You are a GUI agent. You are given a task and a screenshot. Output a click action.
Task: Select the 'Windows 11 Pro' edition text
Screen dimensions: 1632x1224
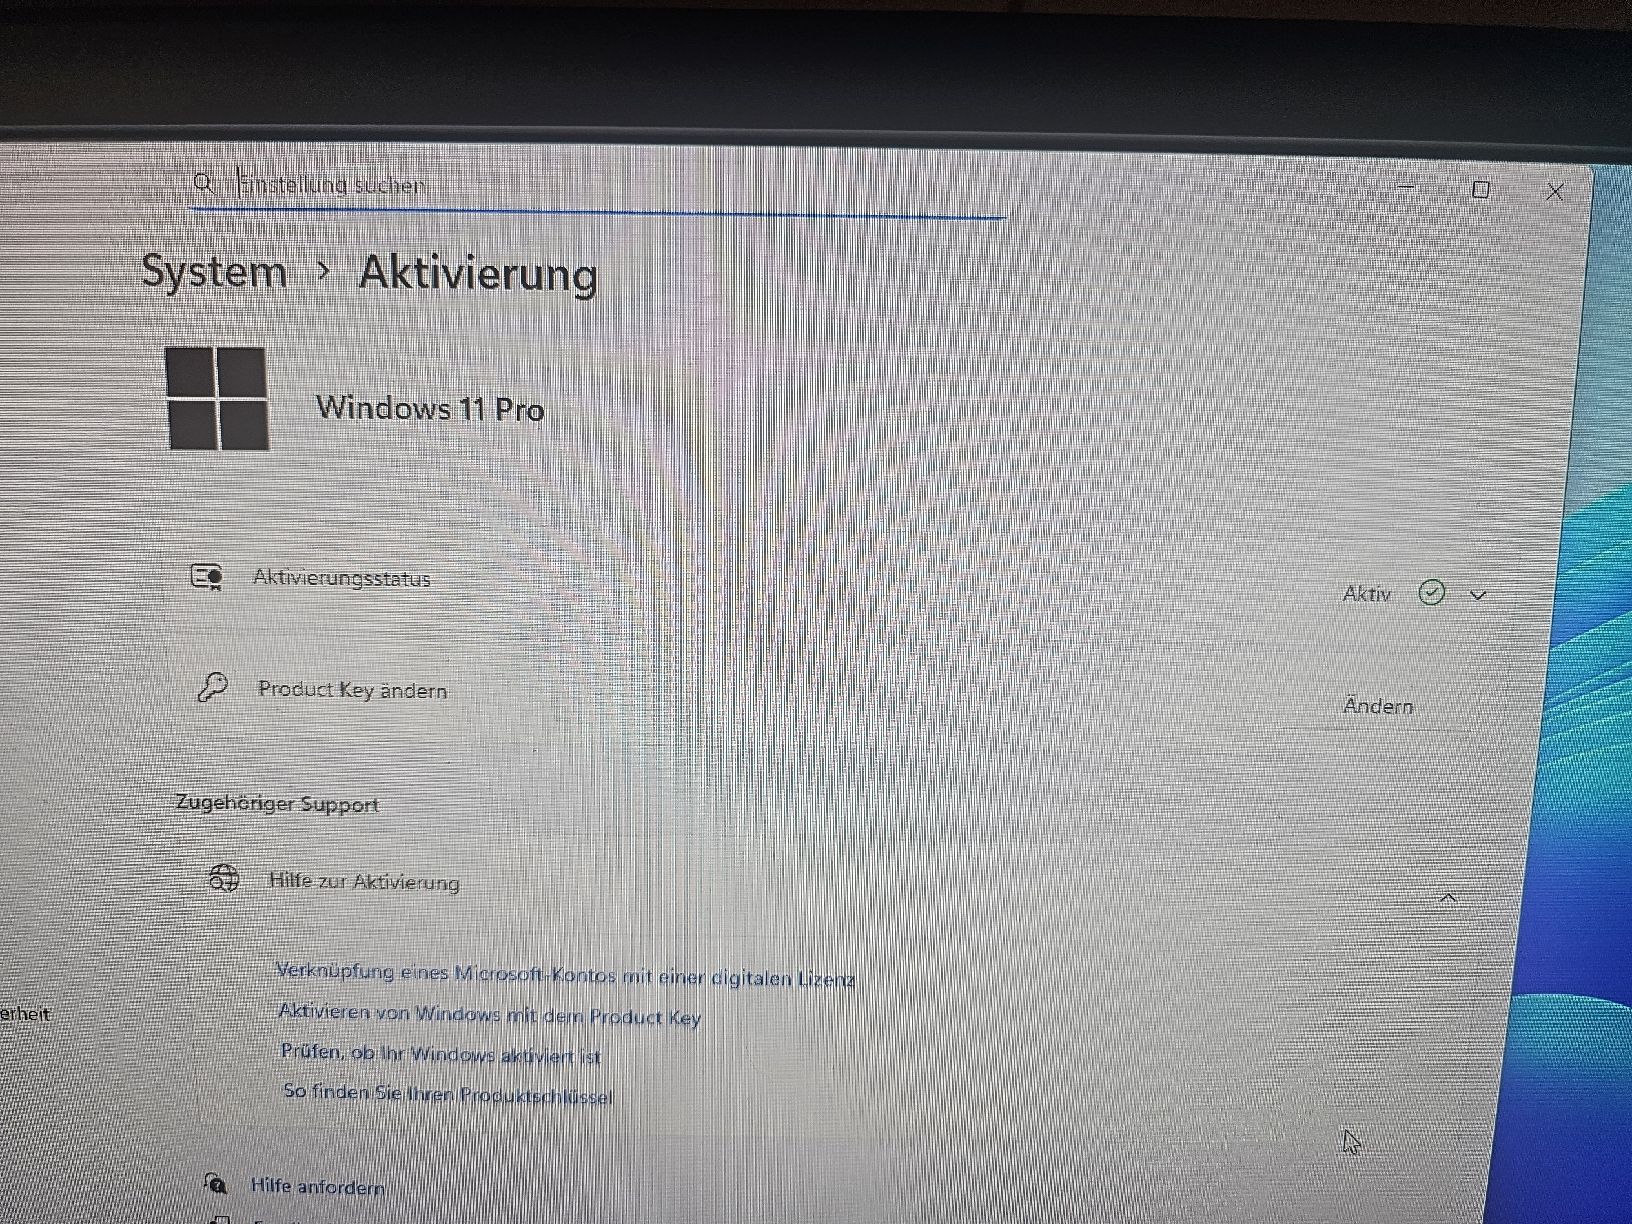point(430,408)
